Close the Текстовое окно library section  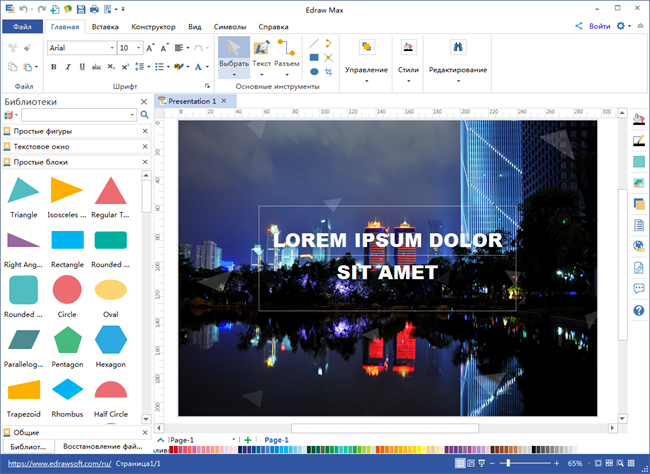pyautogui.click(x=145, y=146)
